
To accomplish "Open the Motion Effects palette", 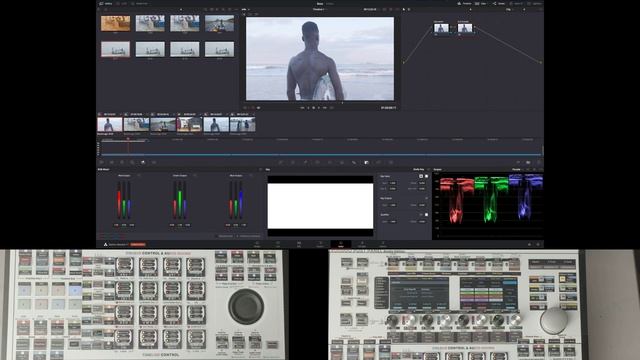I will coord(154,162).
